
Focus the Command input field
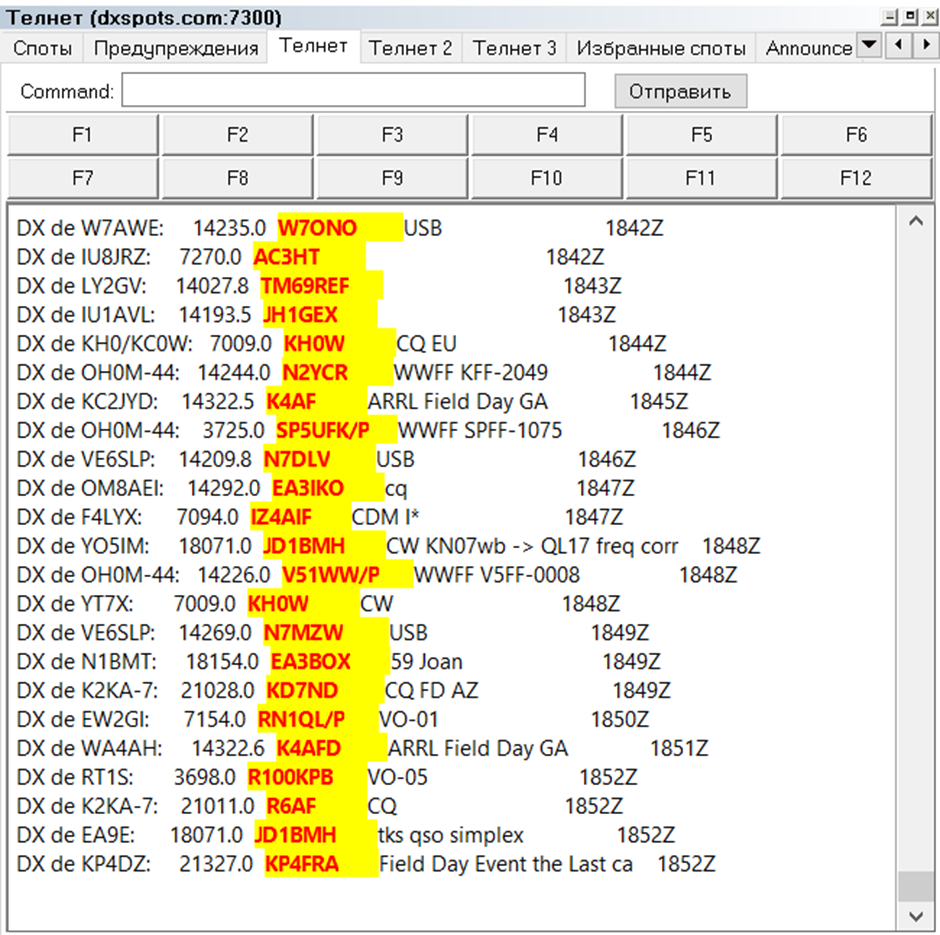click(x=354, y=91)
